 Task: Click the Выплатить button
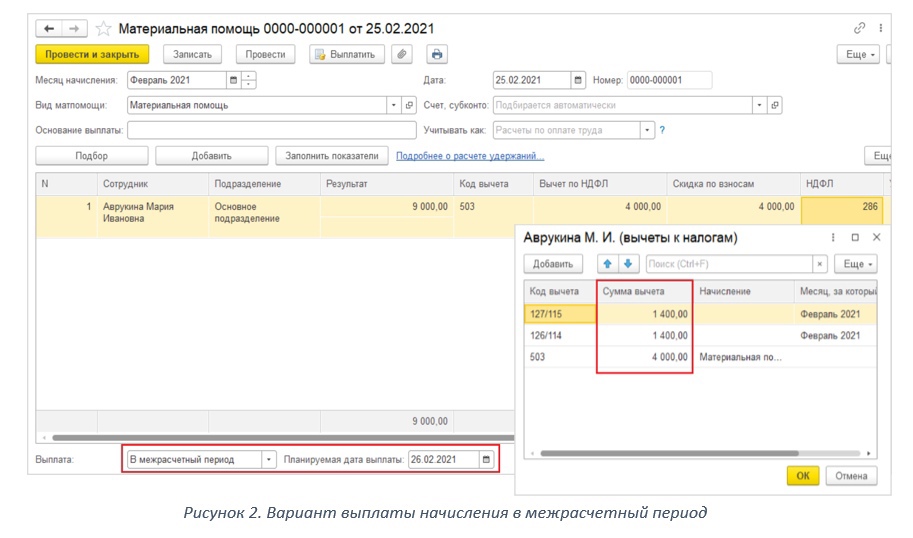coord(346,54)
